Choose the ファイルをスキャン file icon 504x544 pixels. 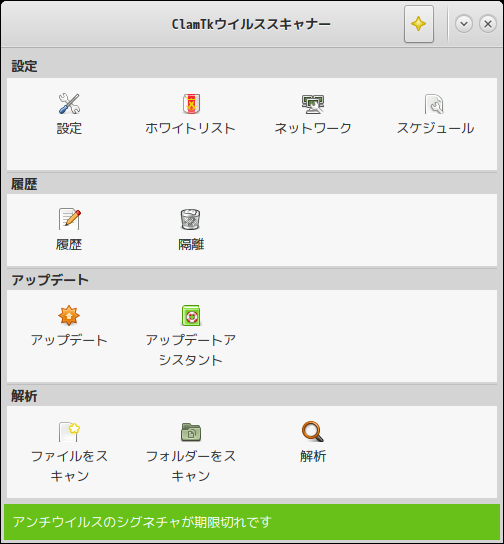coord(69,432)
